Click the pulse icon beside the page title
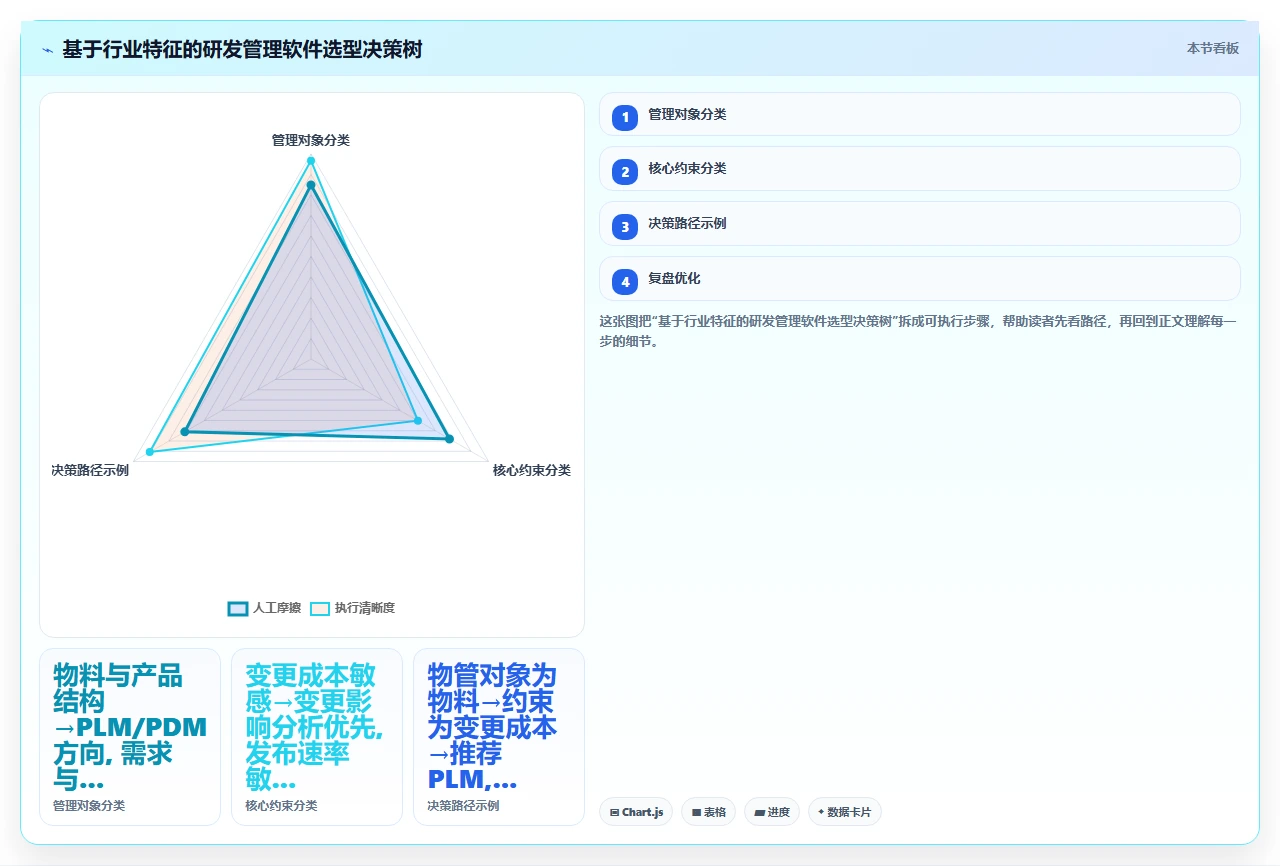The image size is (1280, 866). (47, 49)
